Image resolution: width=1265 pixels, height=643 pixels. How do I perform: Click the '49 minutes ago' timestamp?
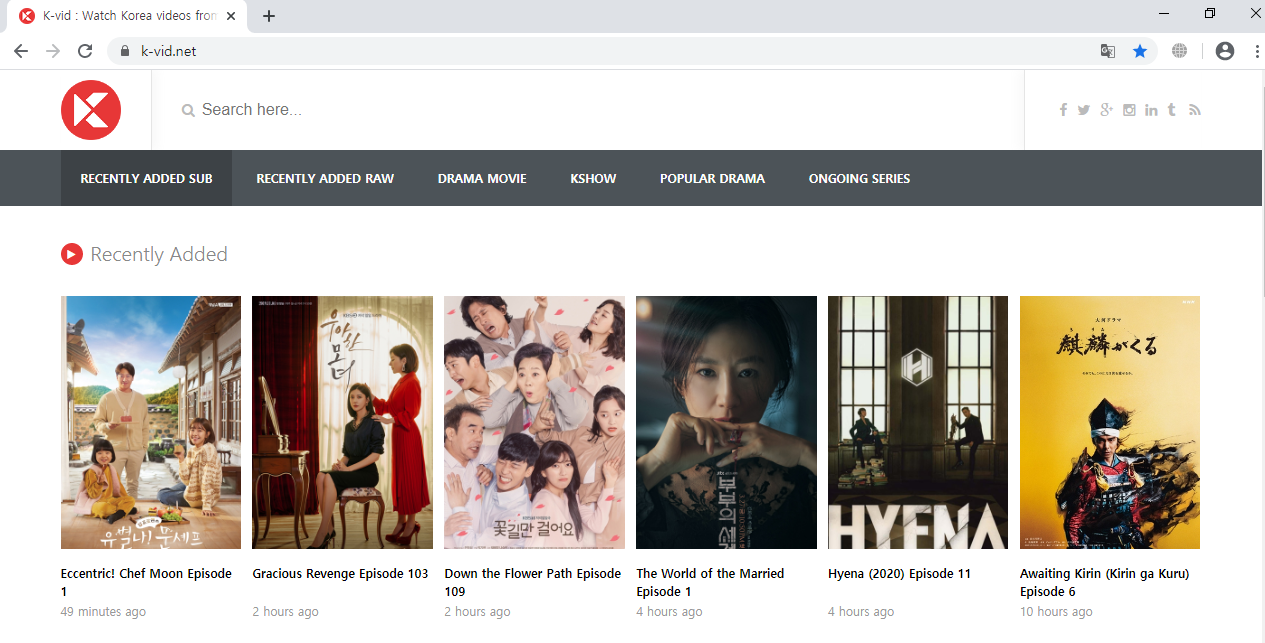[x=103, y=612]
